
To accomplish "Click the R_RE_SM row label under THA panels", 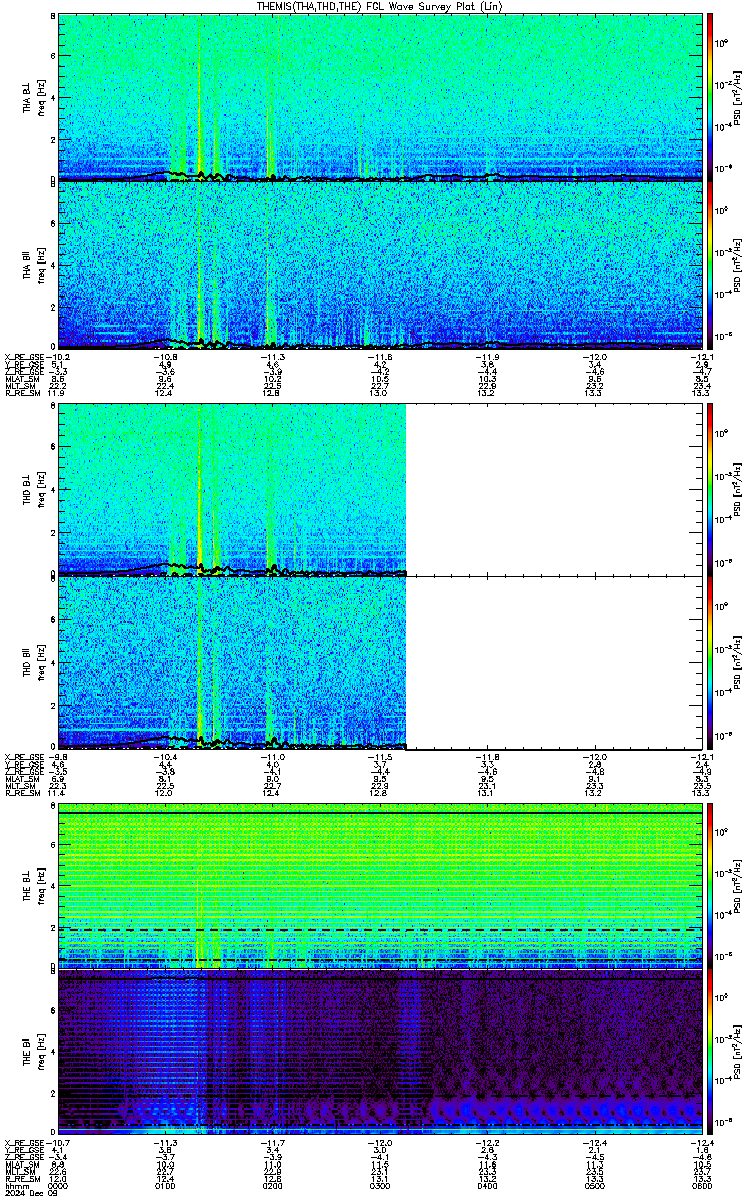I will (21, 394).
